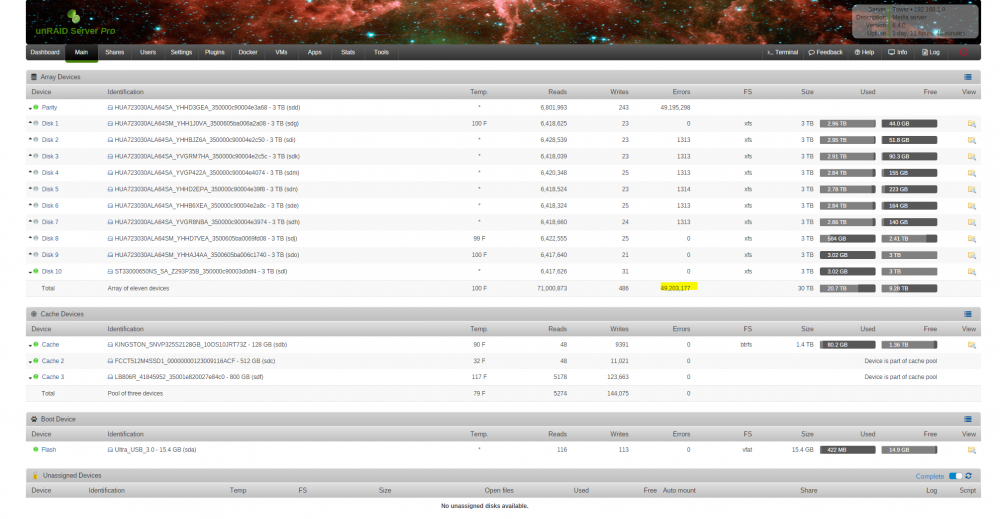Screen dimensions: 1000x519
Task: Click the red power icon in the menu bar
Action: click(964, 52)
